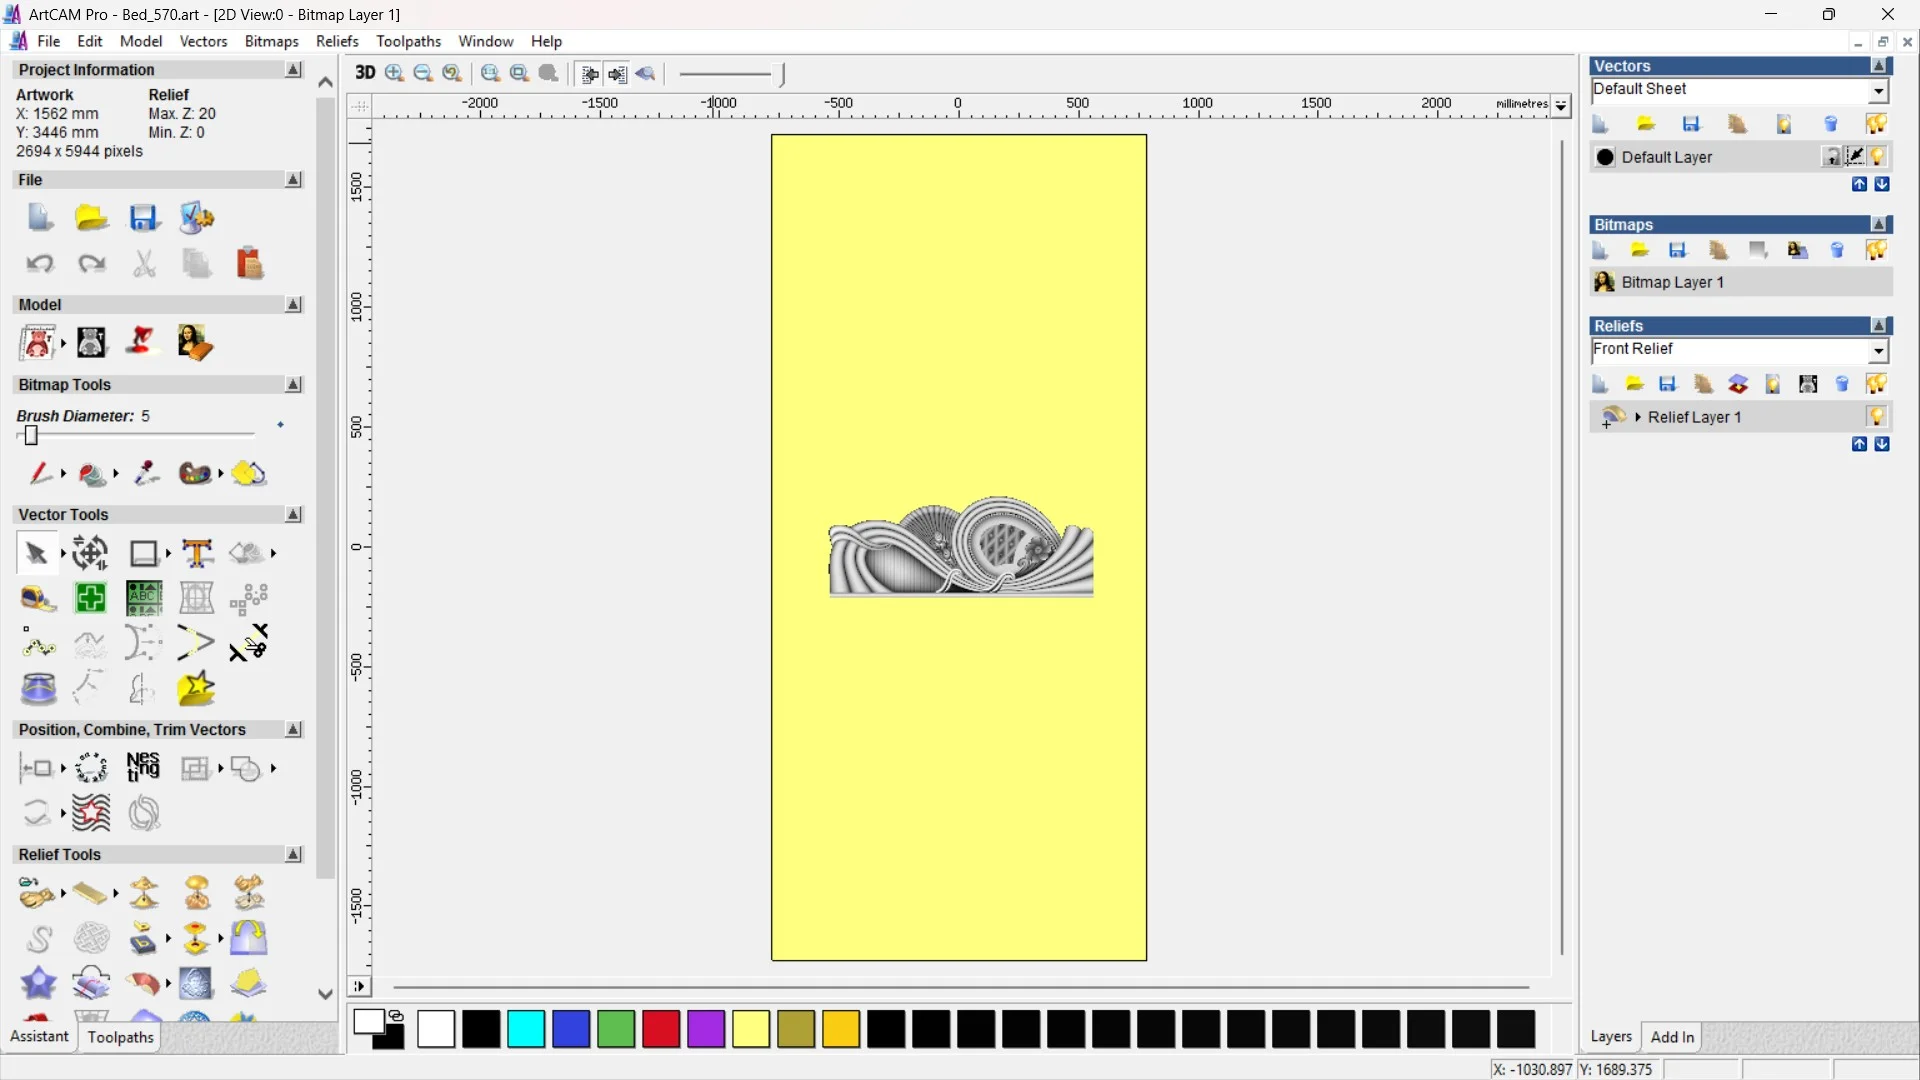Click the Undo arrow icon
1920x1080 pixels.
point(39,264)
